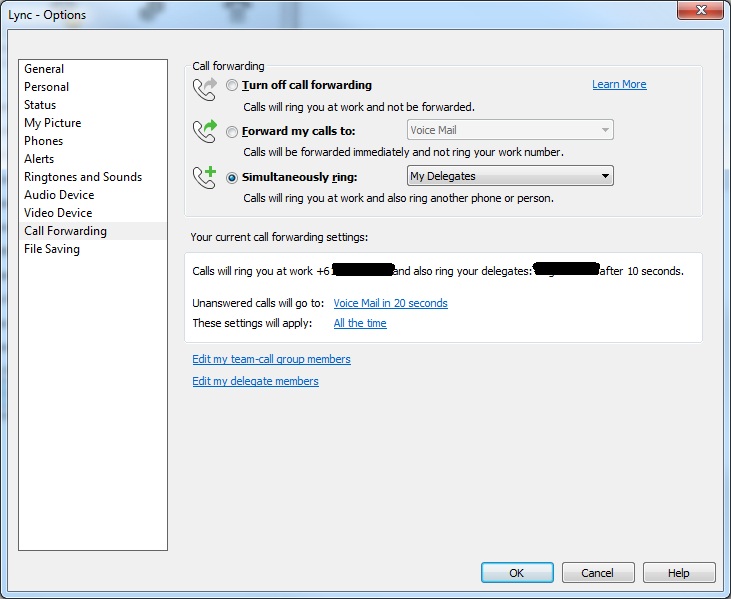The width and height of the screenshot is (731, 599).
Task: Click the turn off call forwarding phone icon
Action: [205, 90]
